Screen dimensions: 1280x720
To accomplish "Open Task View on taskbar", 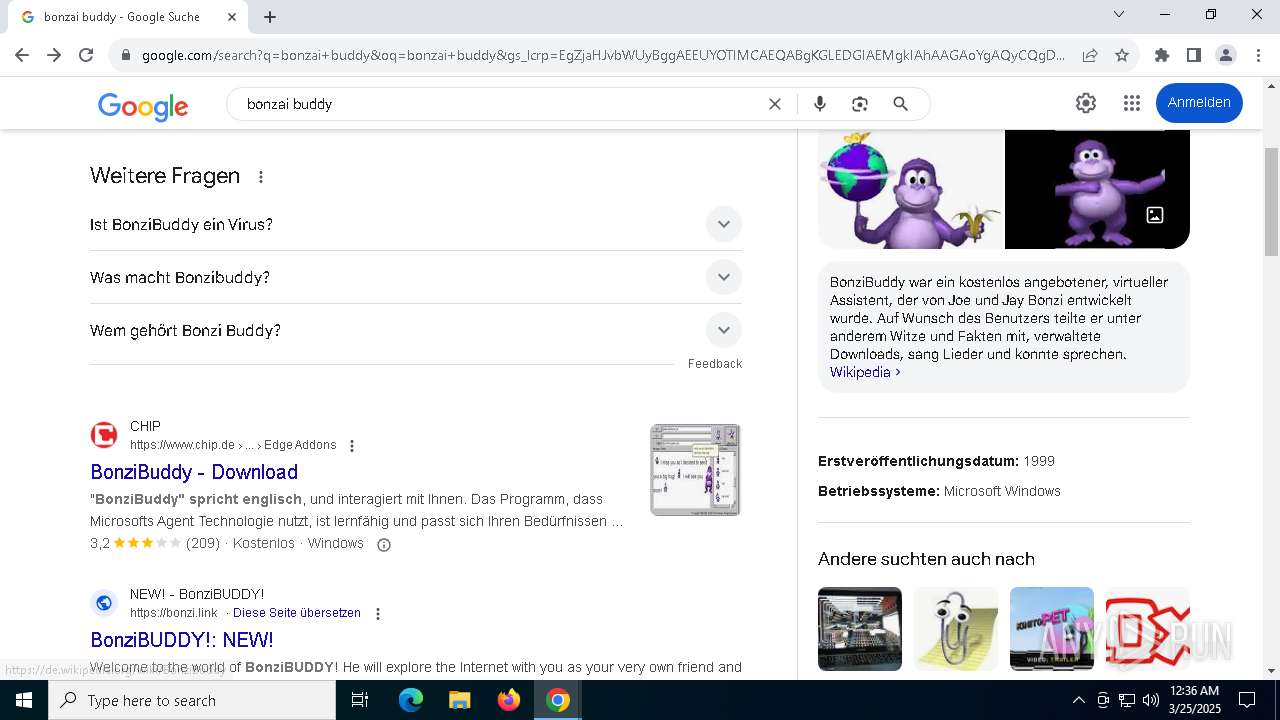I will coord(360,700).
